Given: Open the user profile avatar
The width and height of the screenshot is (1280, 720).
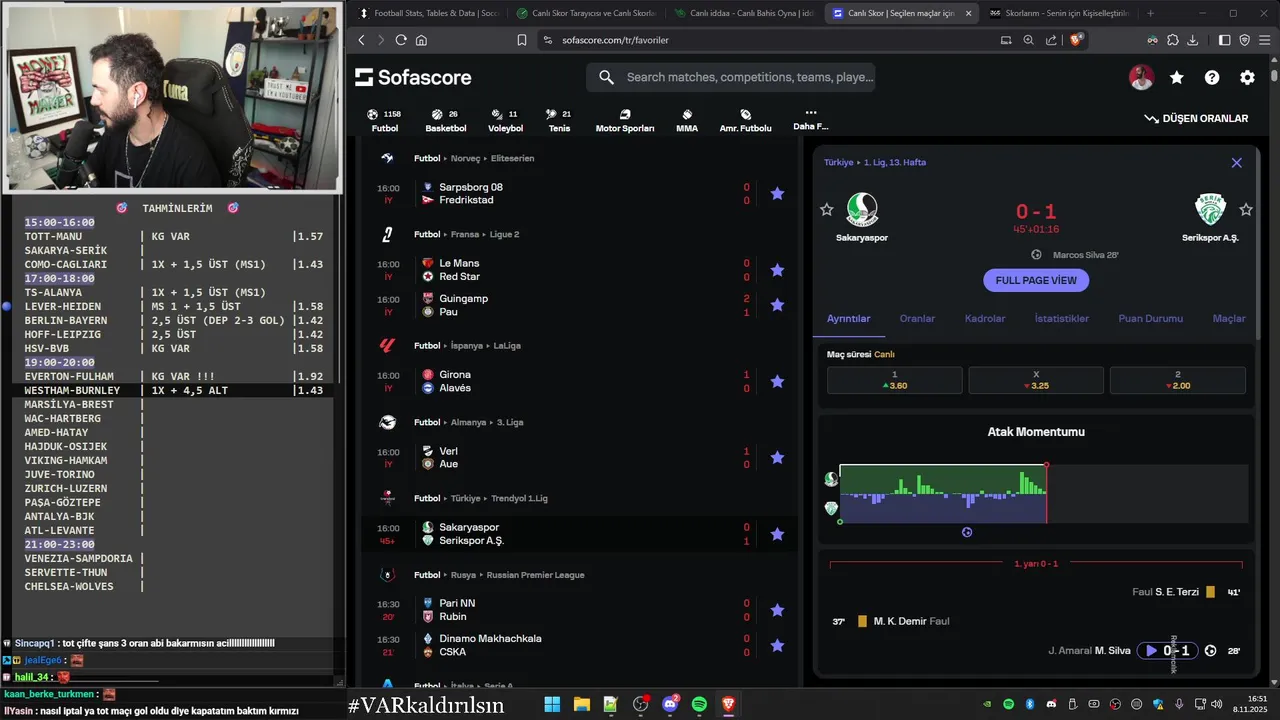Looking at the screenshot, I should [x=1141, y=77].
